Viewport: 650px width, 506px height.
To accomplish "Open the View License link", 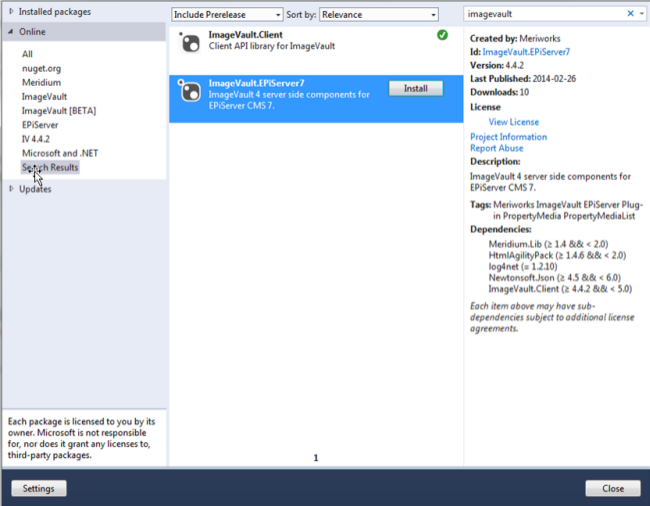I will click(513, 122).
